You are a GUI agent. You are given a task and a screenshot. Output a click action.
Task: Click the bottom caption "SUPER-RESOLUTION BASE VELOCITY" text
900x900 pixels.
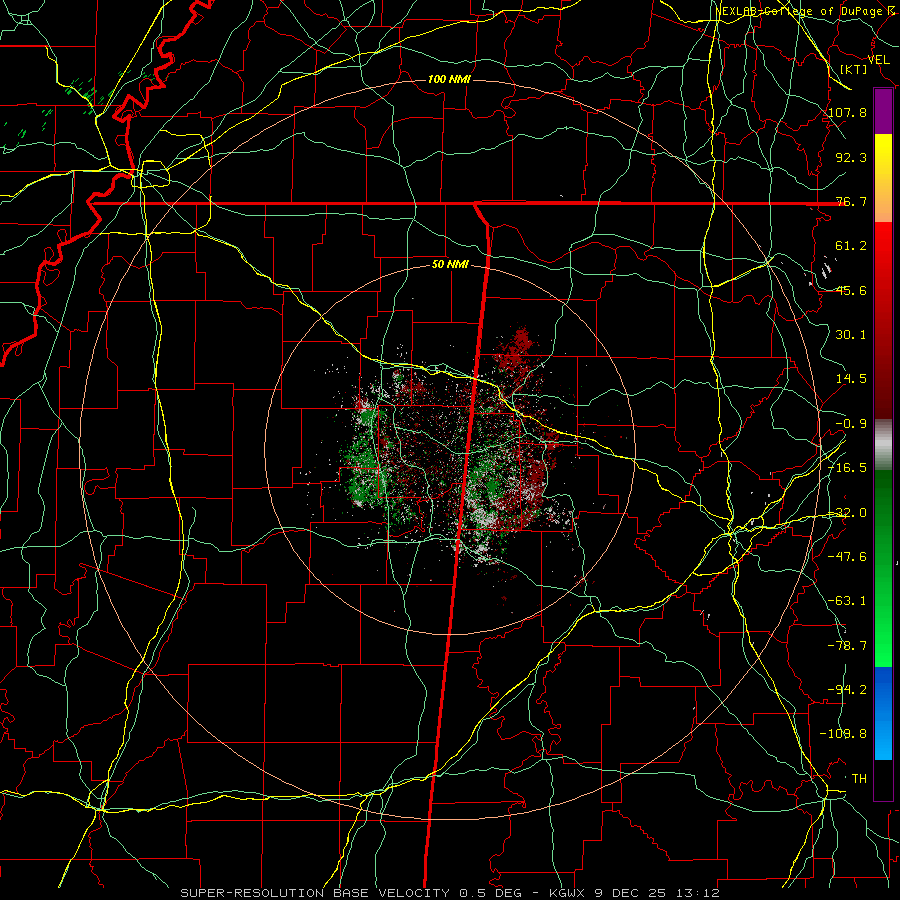pos(315,893)
